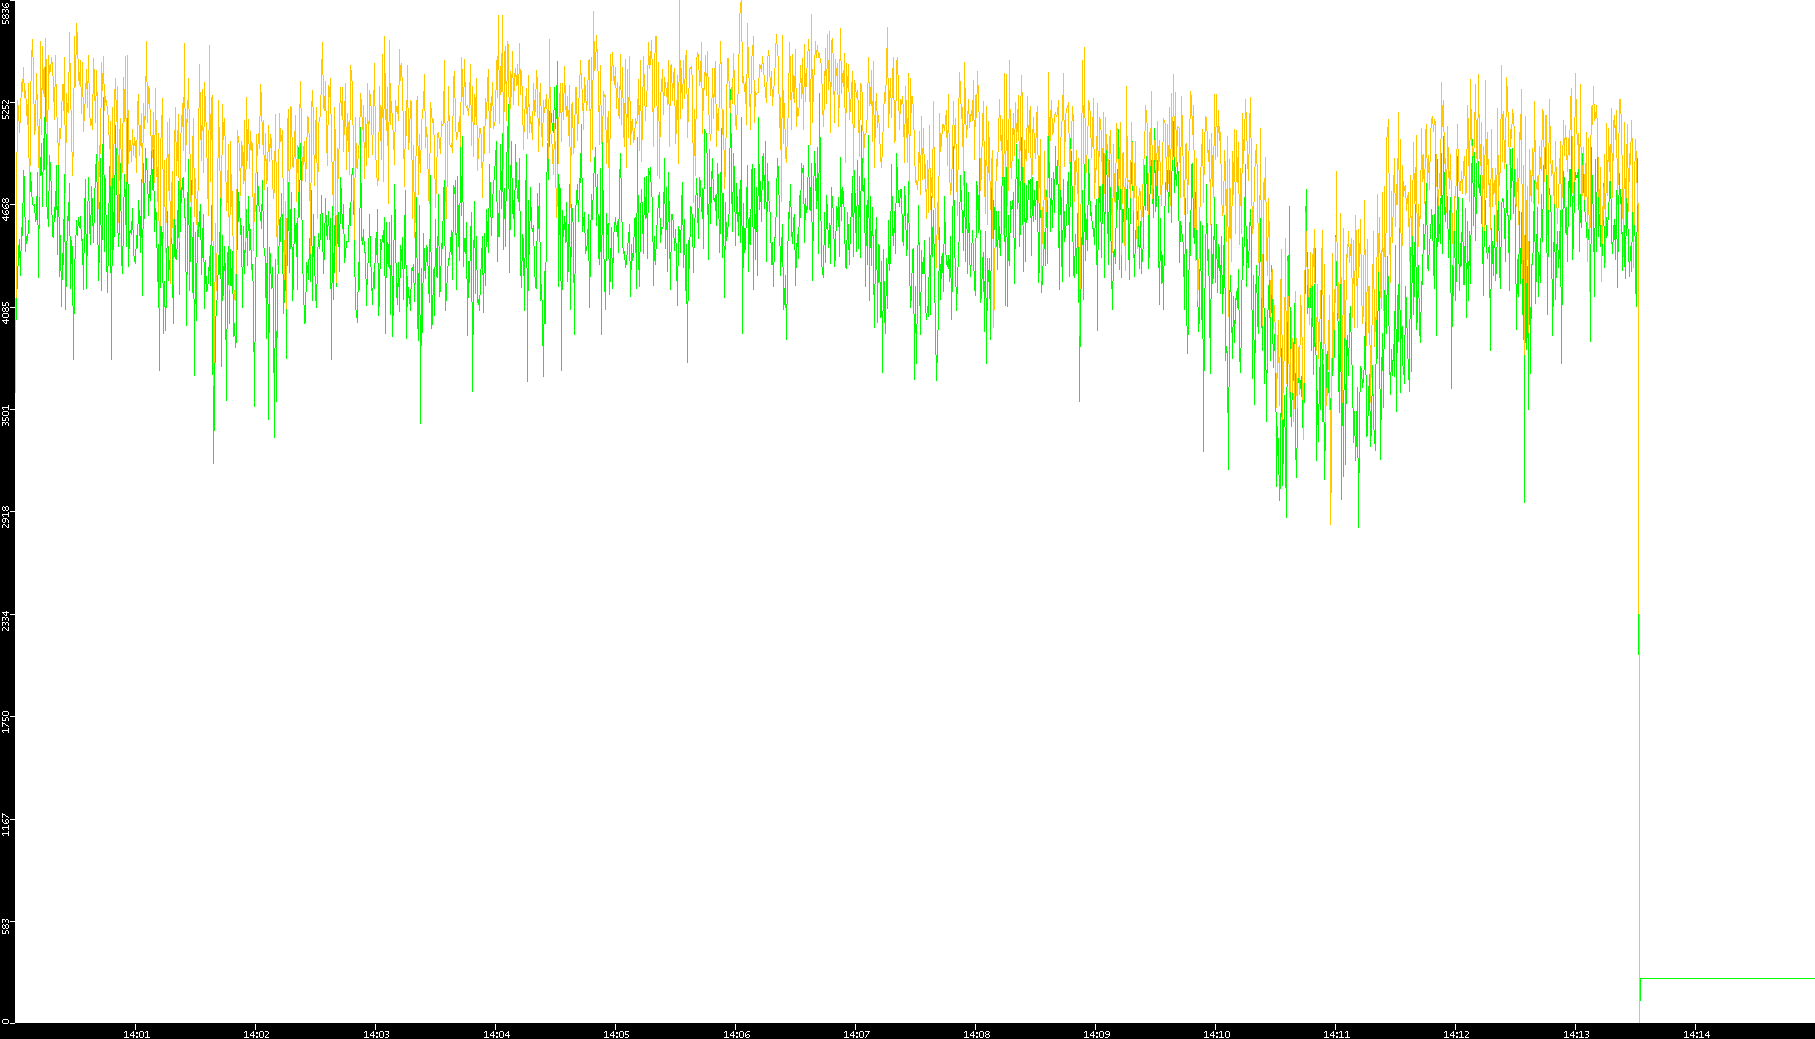This screenshot has width=1815, height=1039.
Task: Click the 1167 vertical axis value
Action: pyautogui.click(x=6, y=825)
